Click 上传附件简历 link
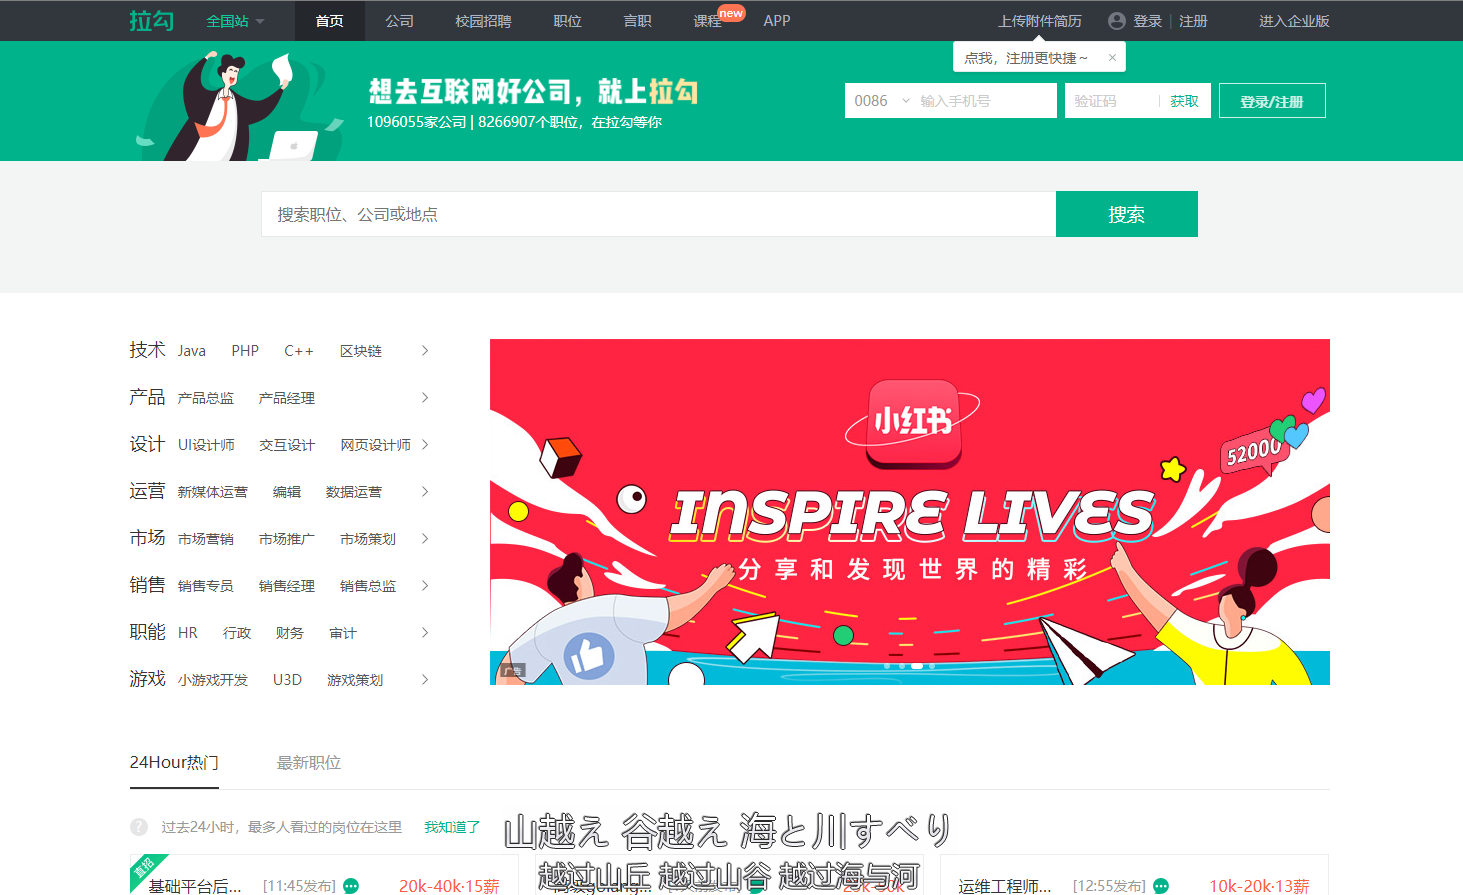1463x895 pixels. 1040,21
